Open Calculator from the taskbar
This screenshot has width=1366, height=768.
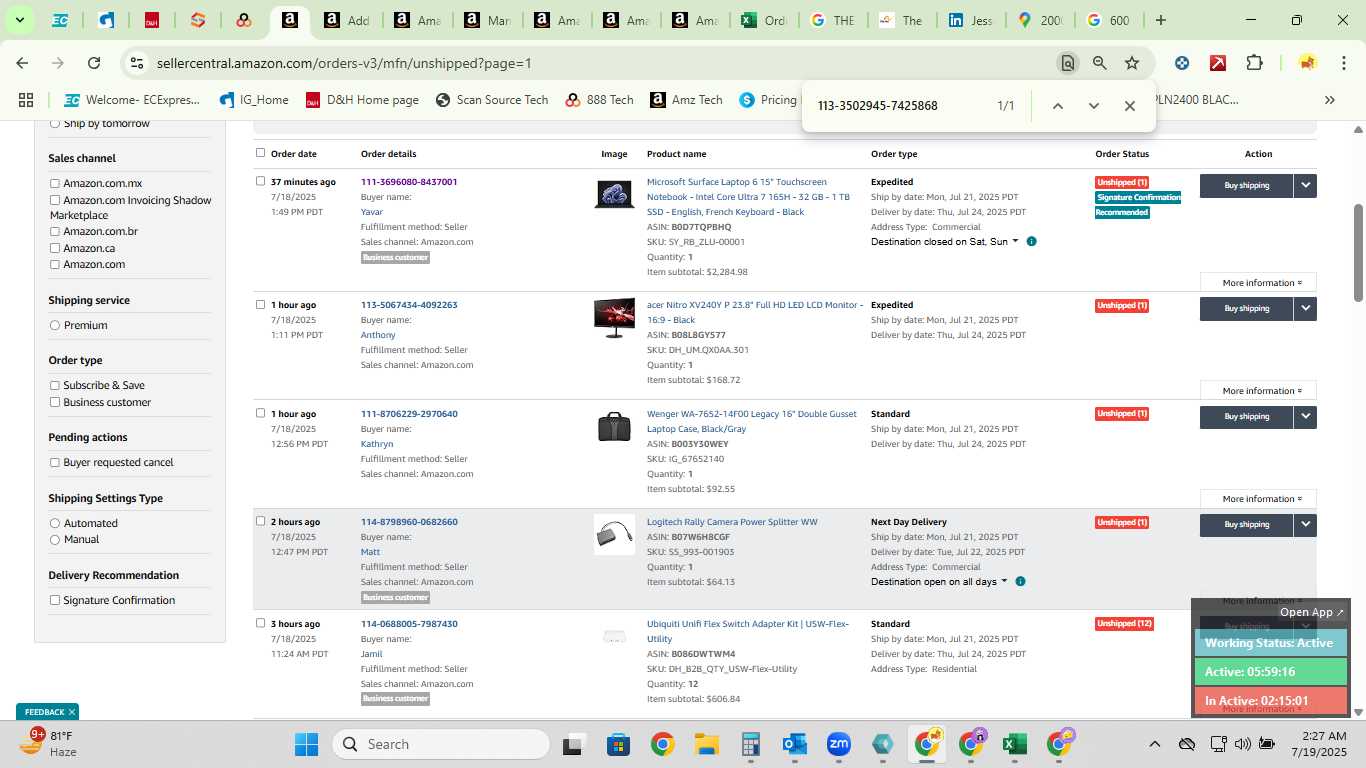click(x=750, y=744)
